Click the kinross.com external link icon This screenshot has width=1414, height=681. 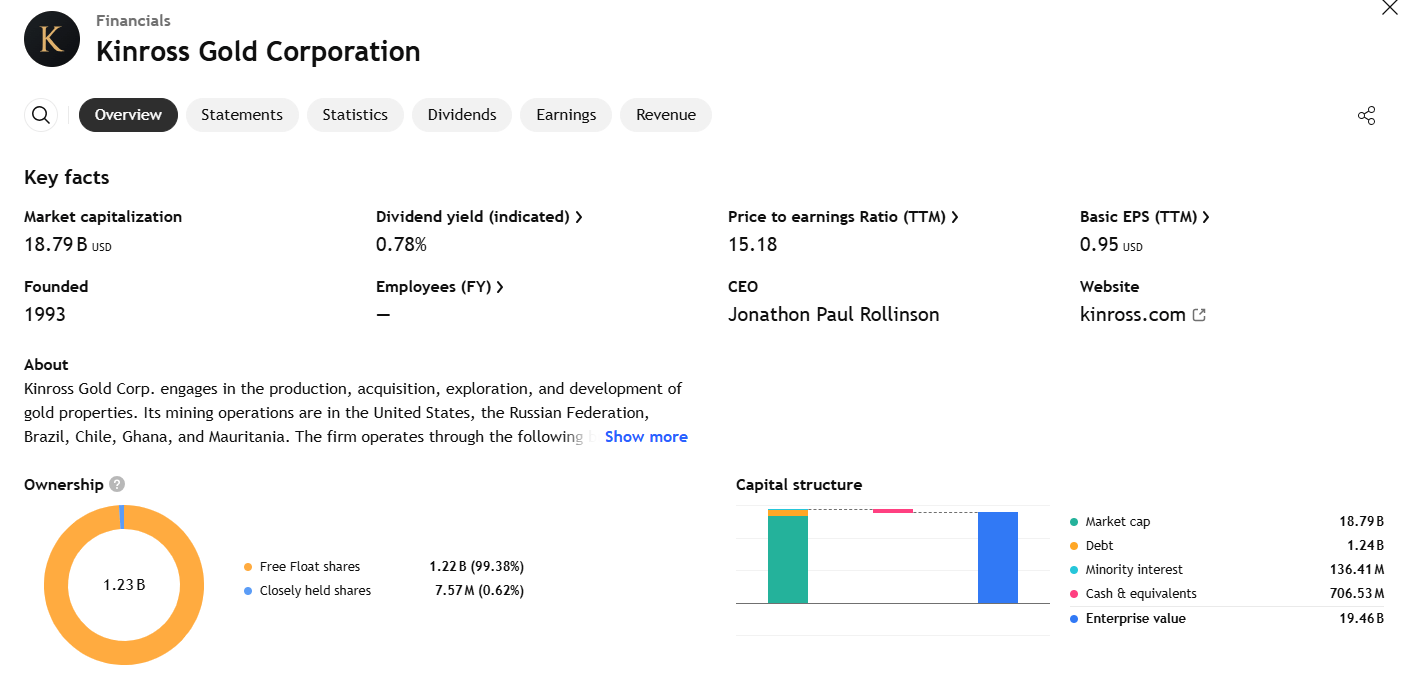(x=1200, y=315)
